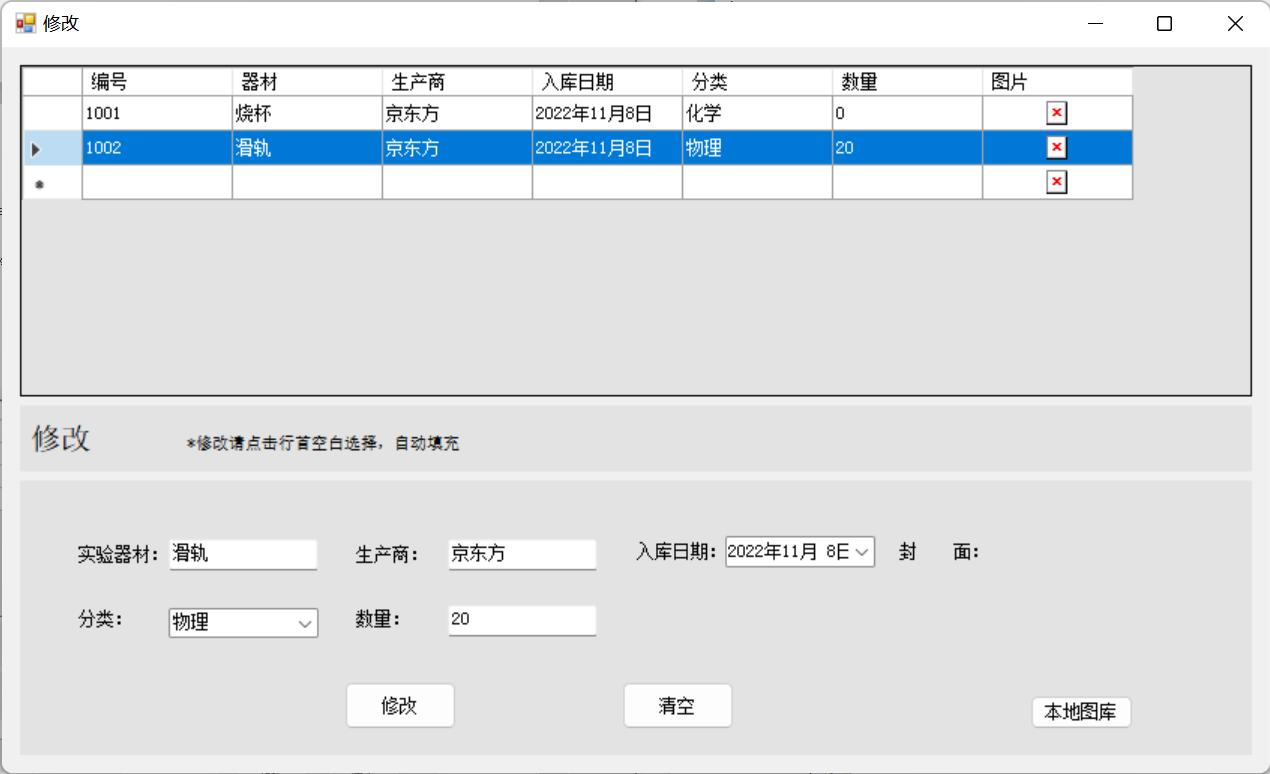
Task: Click the 数量 column header
Action: [x=906, y=82]
